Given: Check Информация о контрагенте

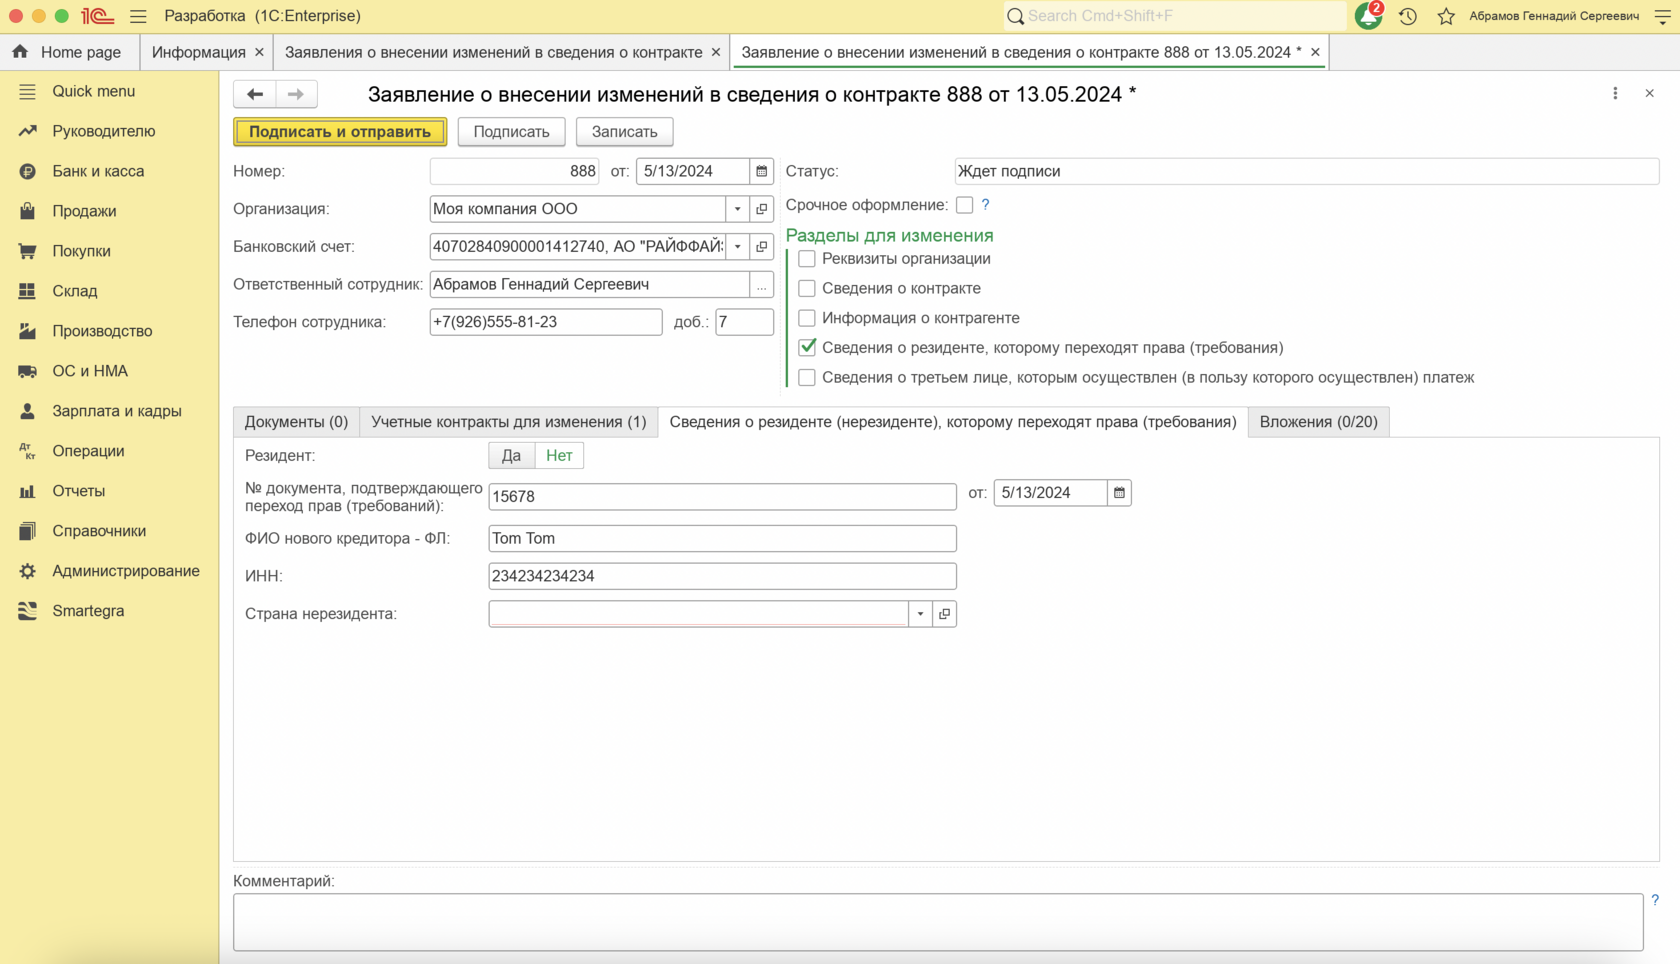Looking at the screenshot, I should point(807,318).
